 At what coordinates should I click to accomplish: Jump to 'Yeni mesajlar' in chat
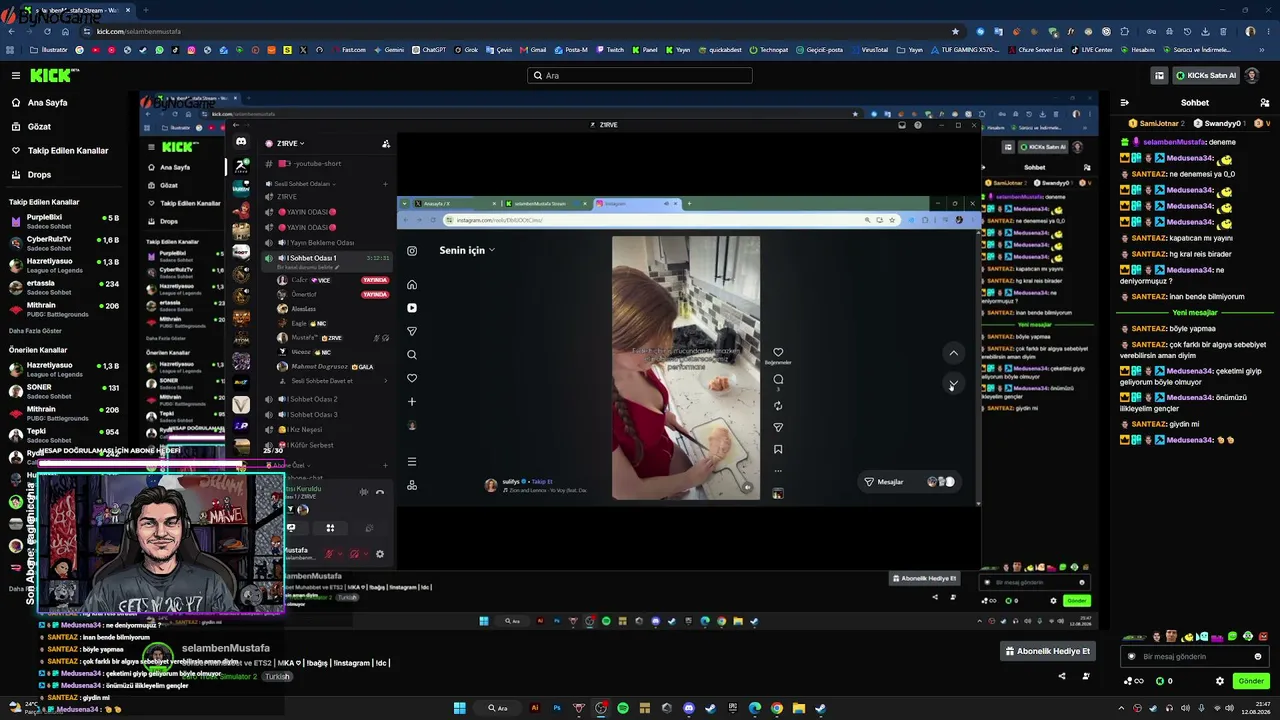1194,313
